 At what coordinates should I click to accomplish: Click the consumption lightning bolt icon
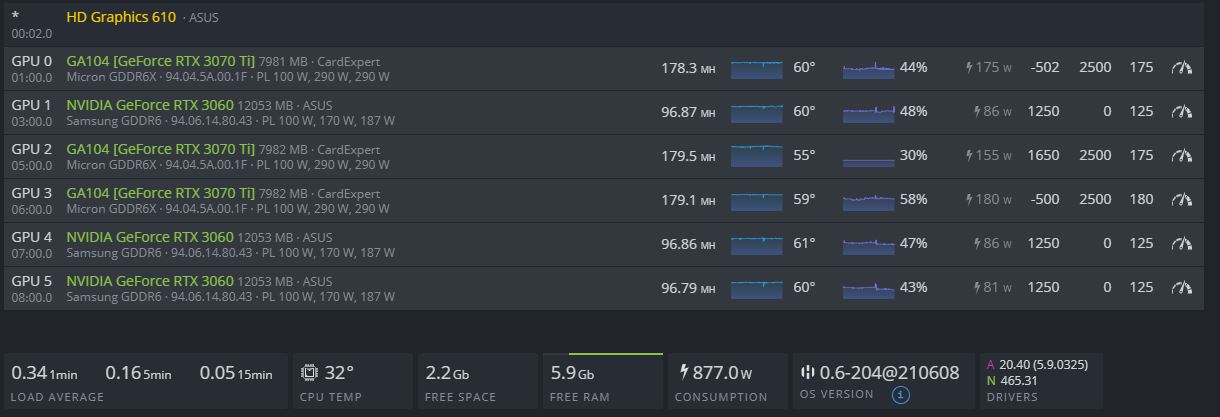684,373
